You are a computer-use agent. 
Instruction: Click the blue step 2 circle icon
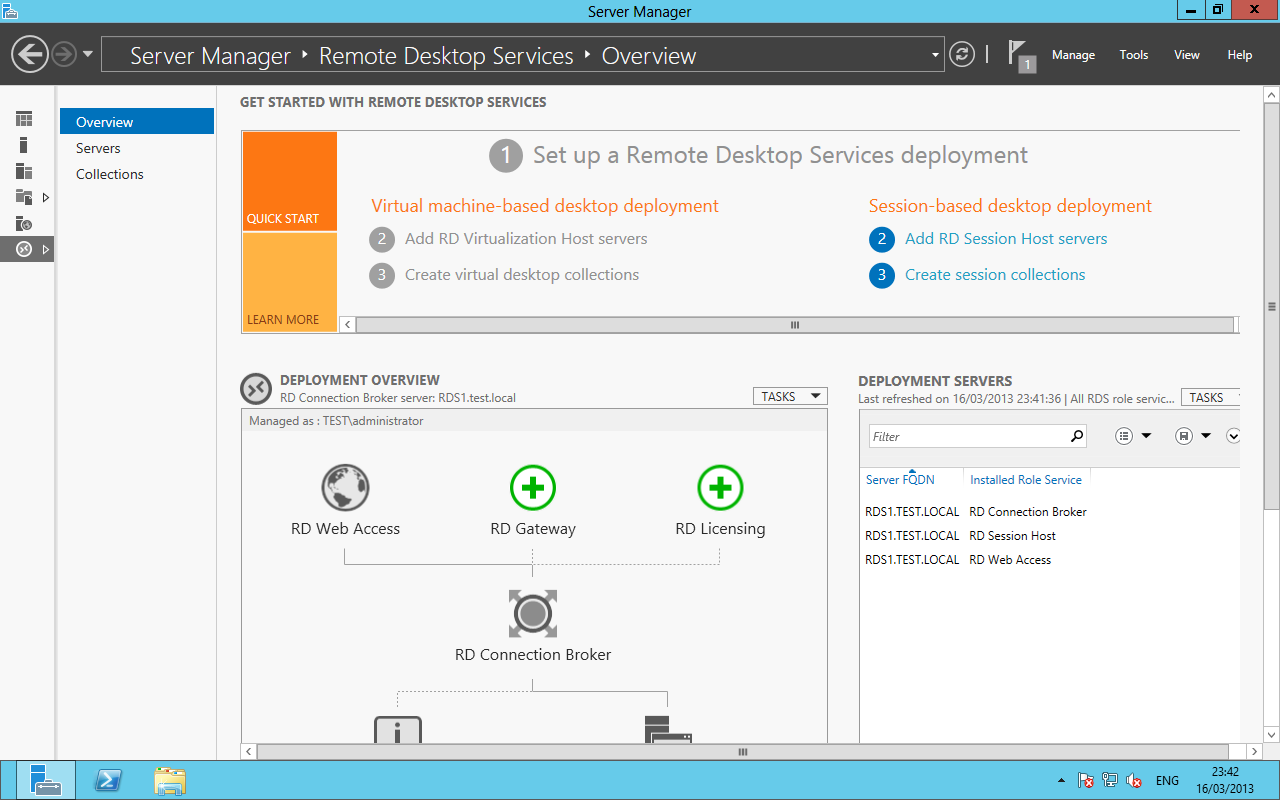point(882,239)
